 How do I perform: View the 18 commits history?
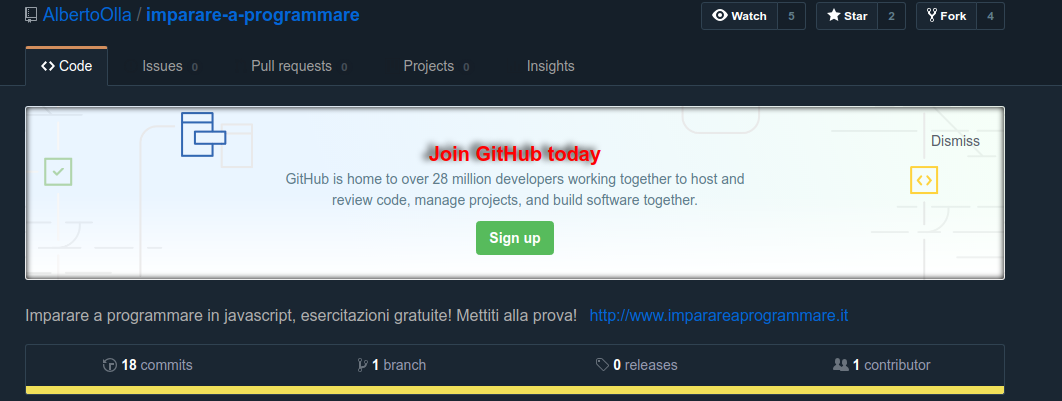[x=148, y=365]
